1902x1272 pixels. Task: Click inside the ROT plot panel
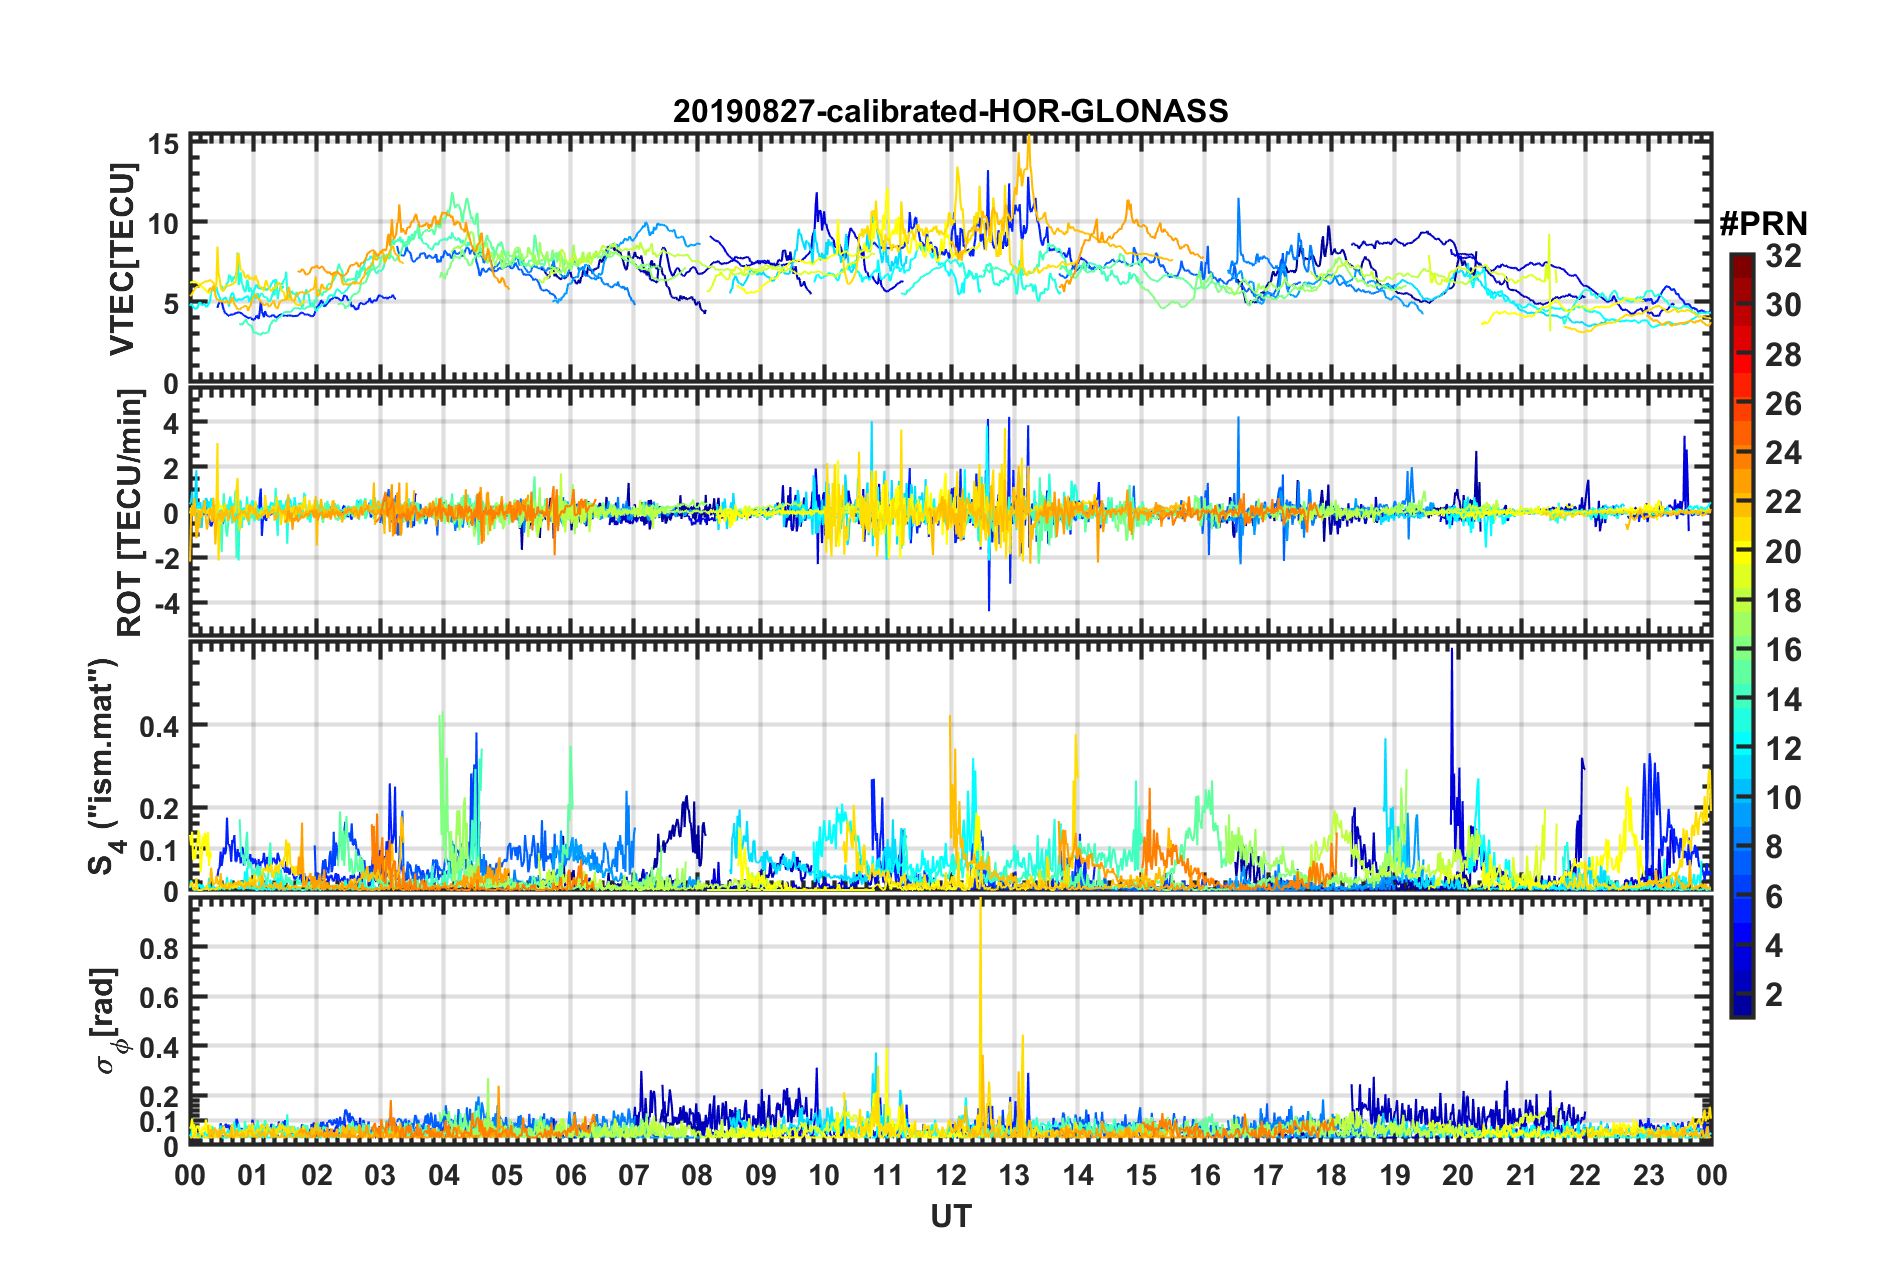pyautogui.click(x=950, y=511)
